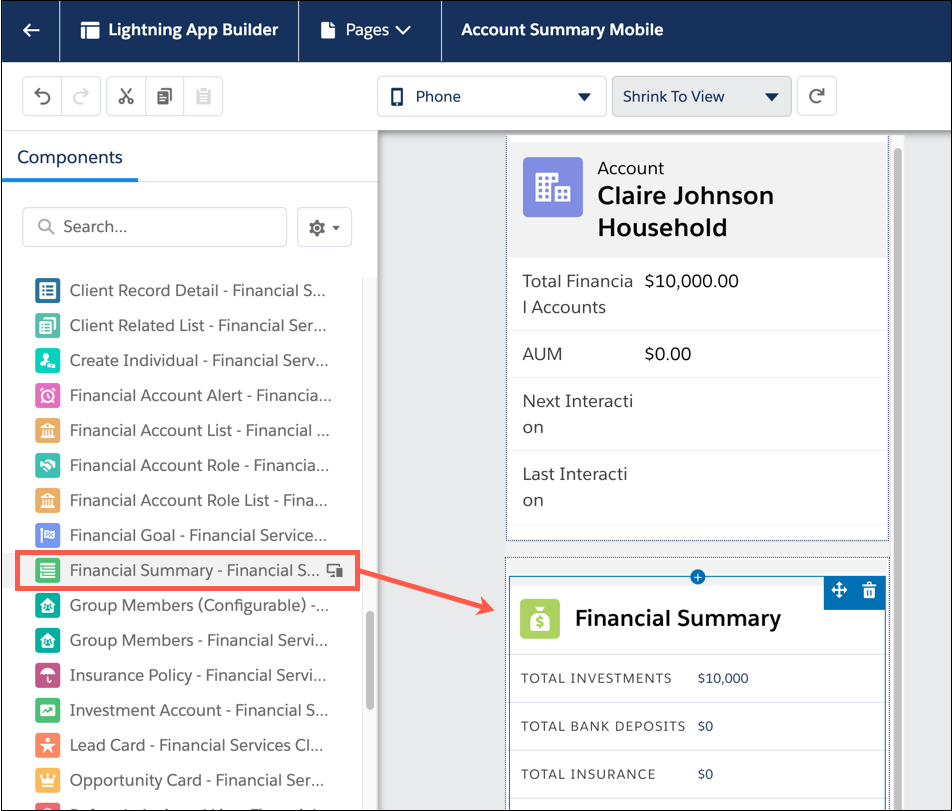This screenshot has height=811, width=952.
Task: Click the Lightning App Builder menu item
Action: point(179,30)
